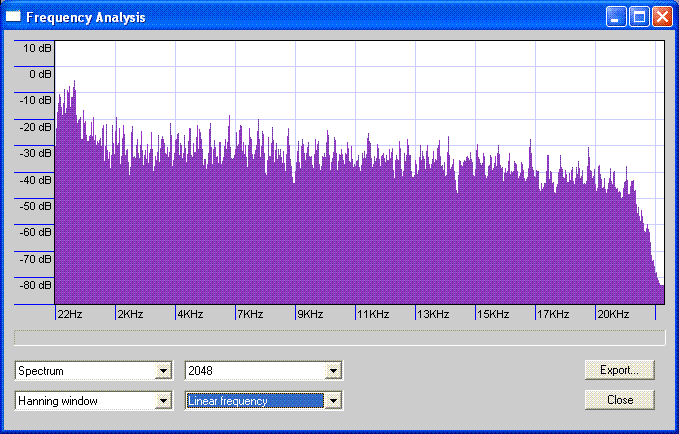Expand the Linear frequency axis dropdown arrow

(333, 401)
